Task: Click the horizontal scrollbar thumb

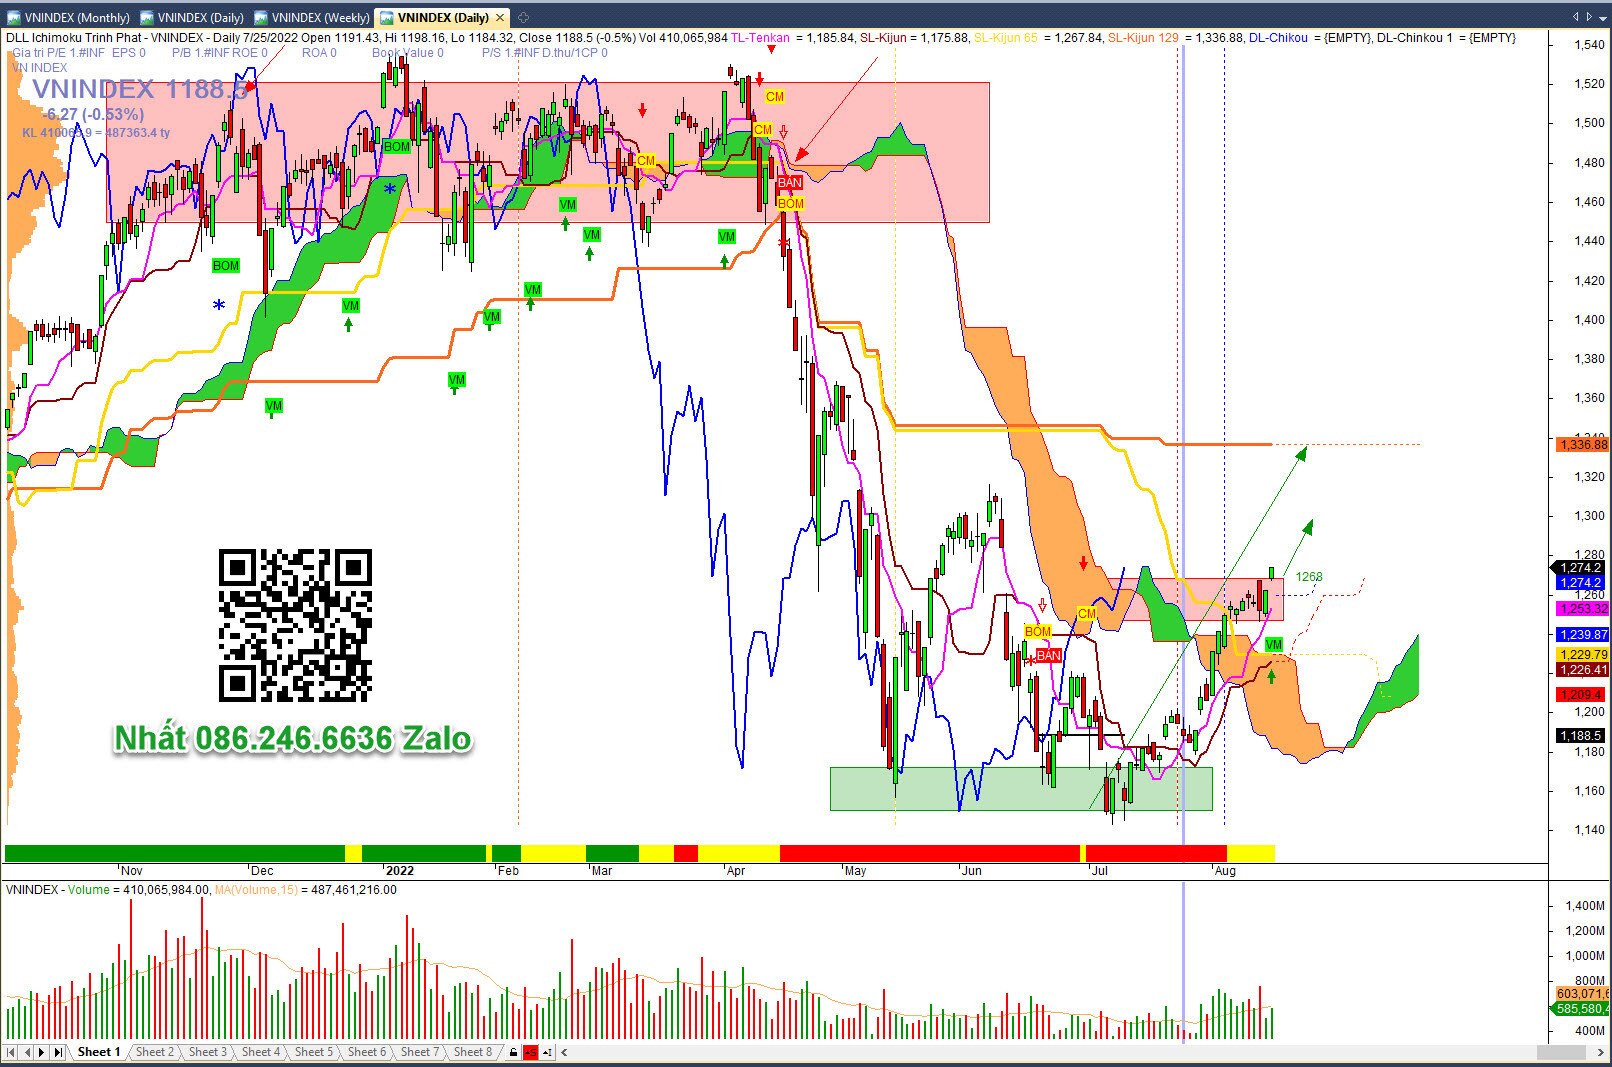Action: tap(1560, 1052)
